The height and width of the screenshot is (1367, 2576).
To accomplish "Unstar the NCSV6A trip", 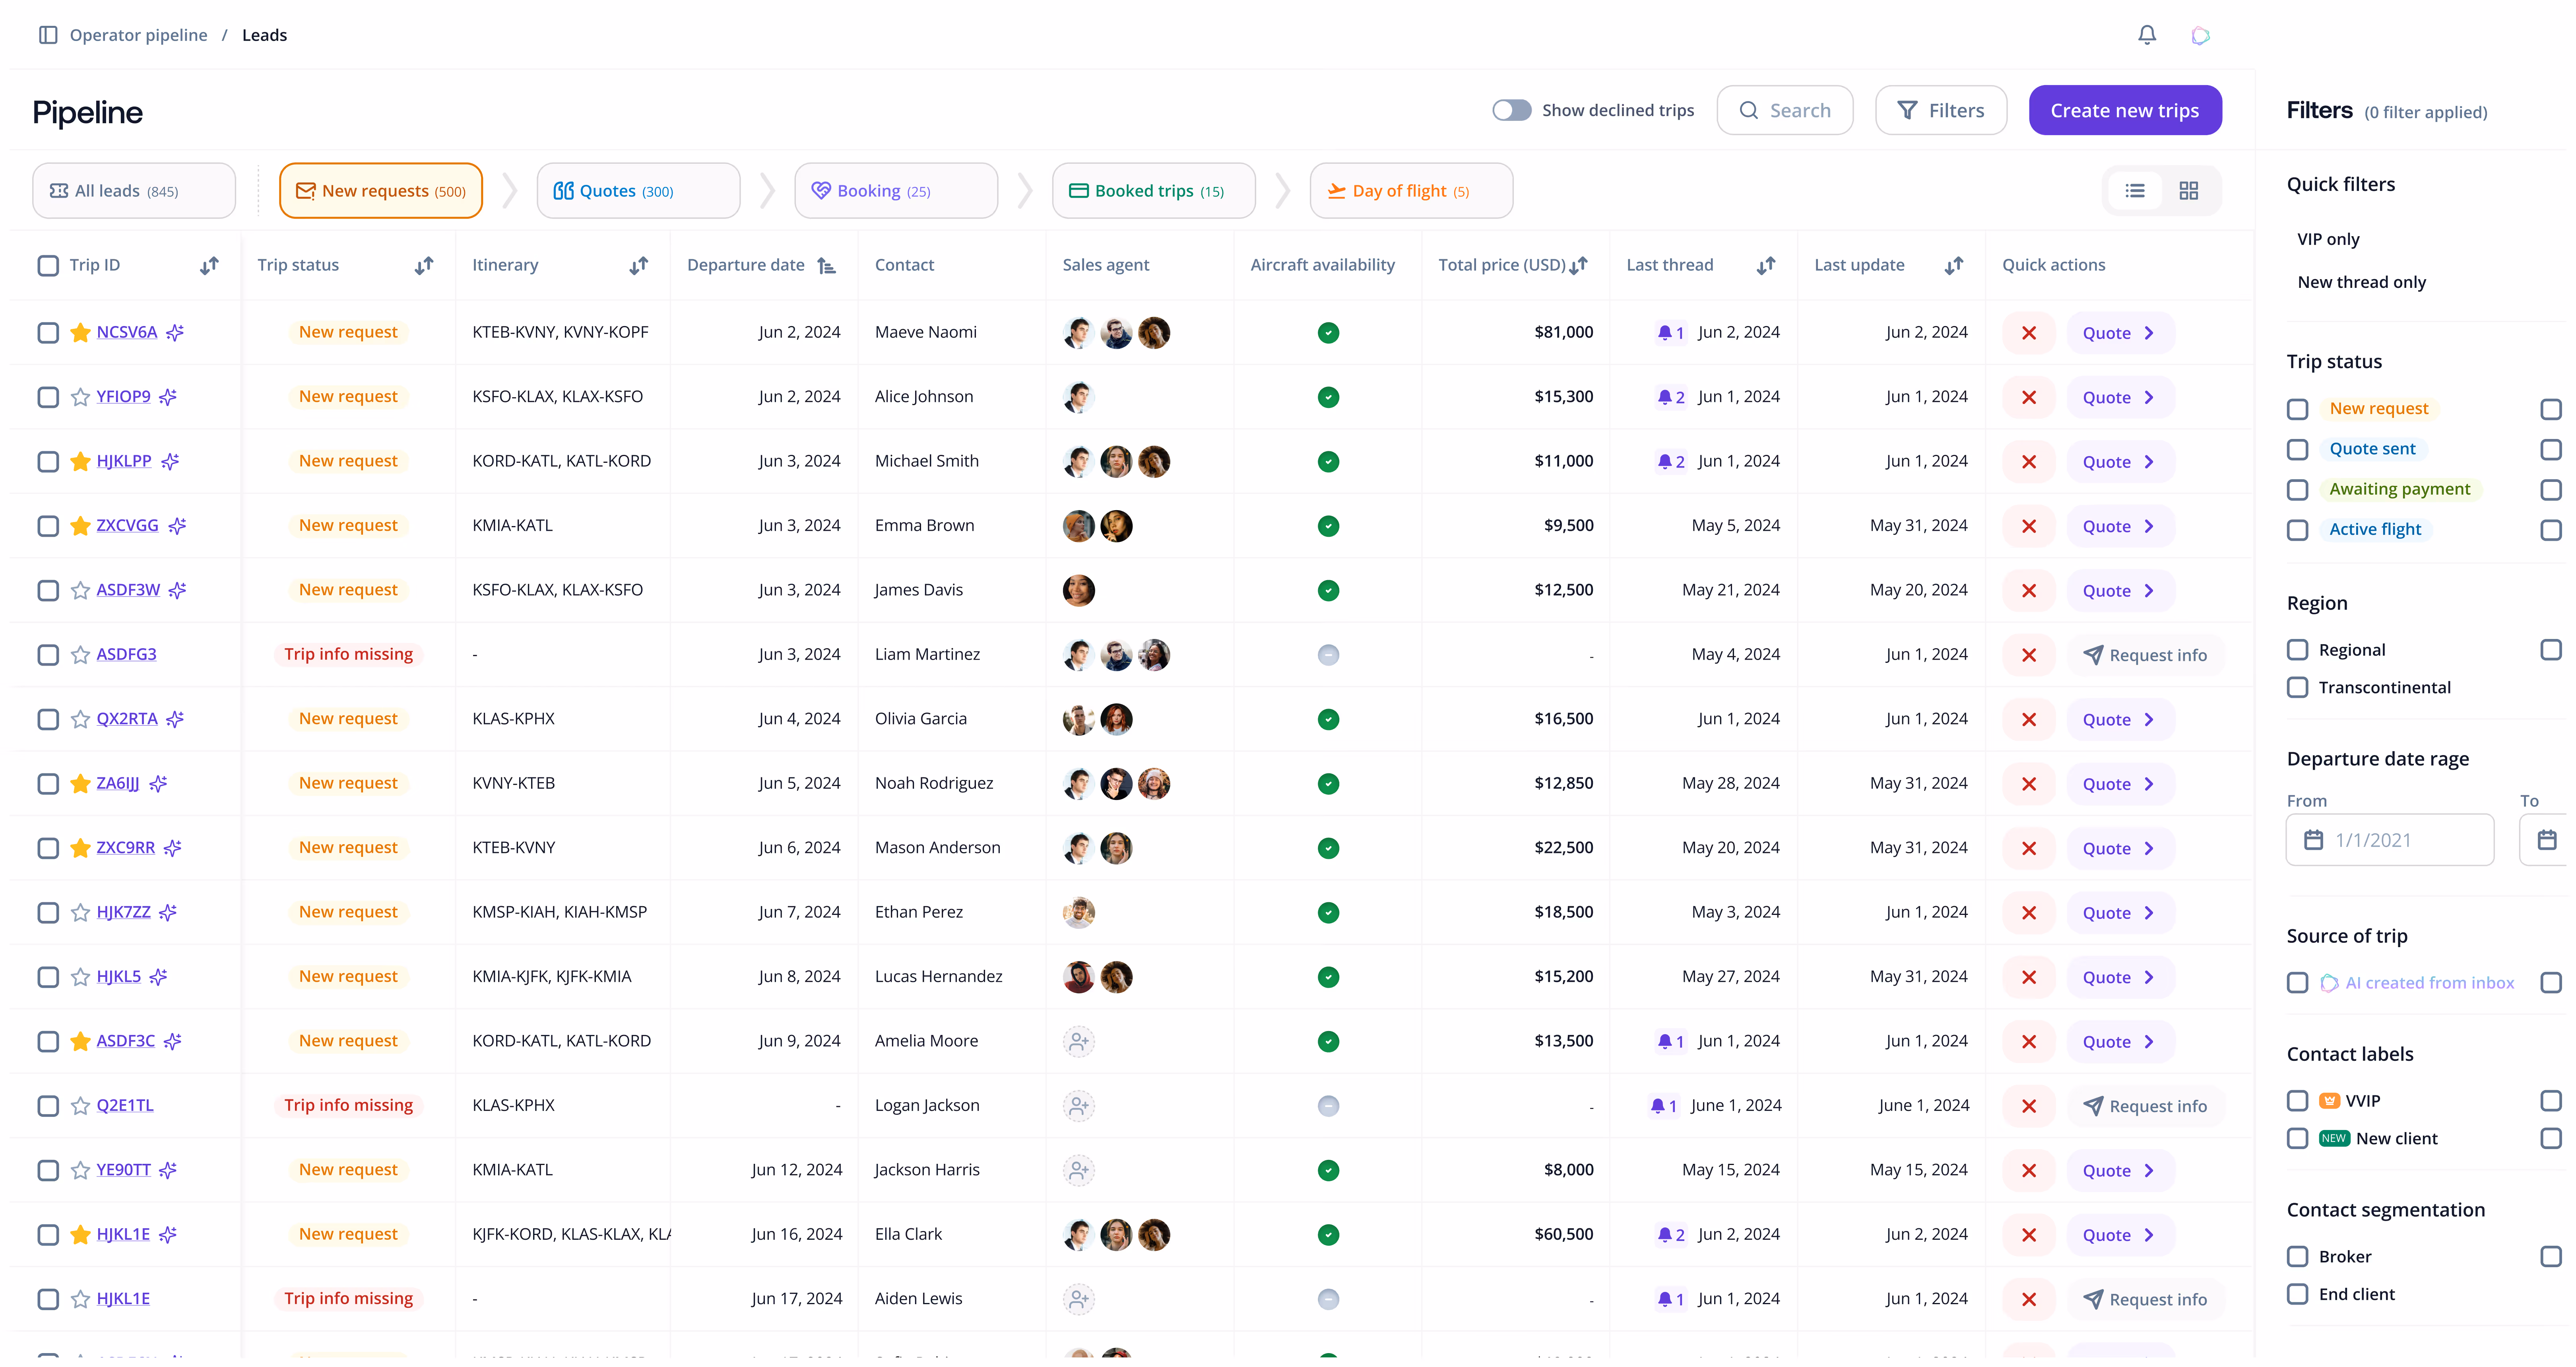I will tap(80, 332).
